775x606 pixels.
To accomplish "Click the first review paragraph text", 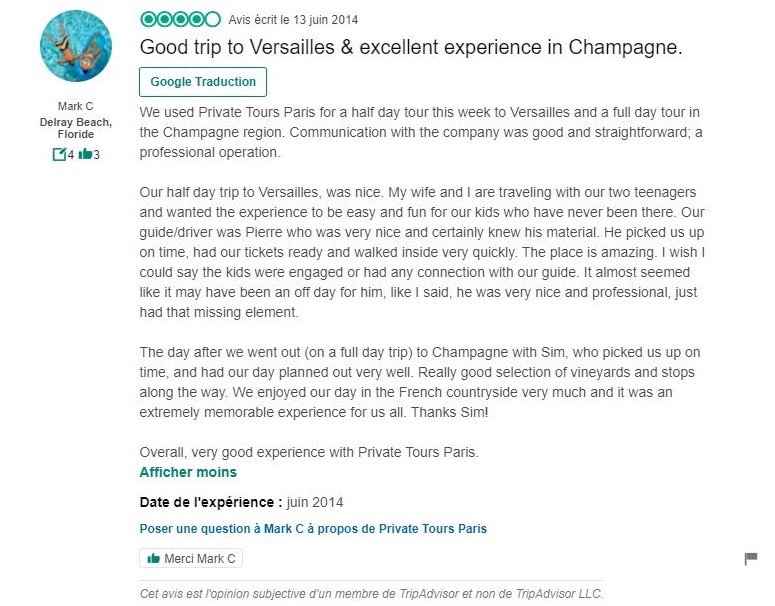I will point(421,132).
